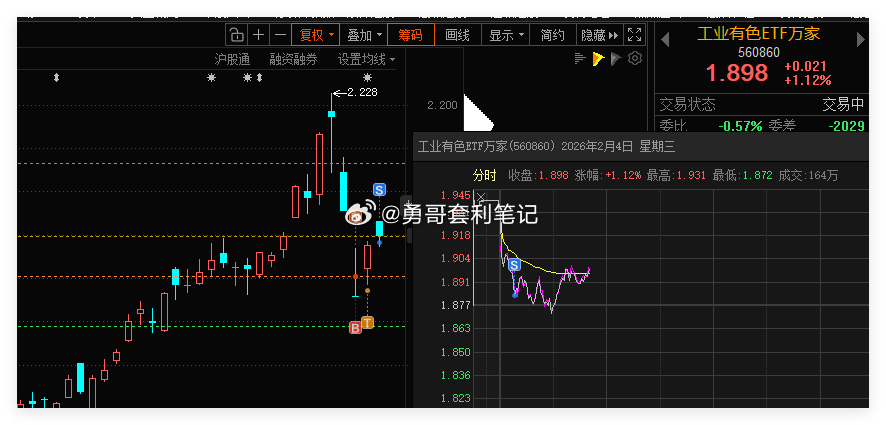Image resolution: width=886 pixels, height=425 pixels.
Task: Click the fullscreen expand icon
Action: 635,35
